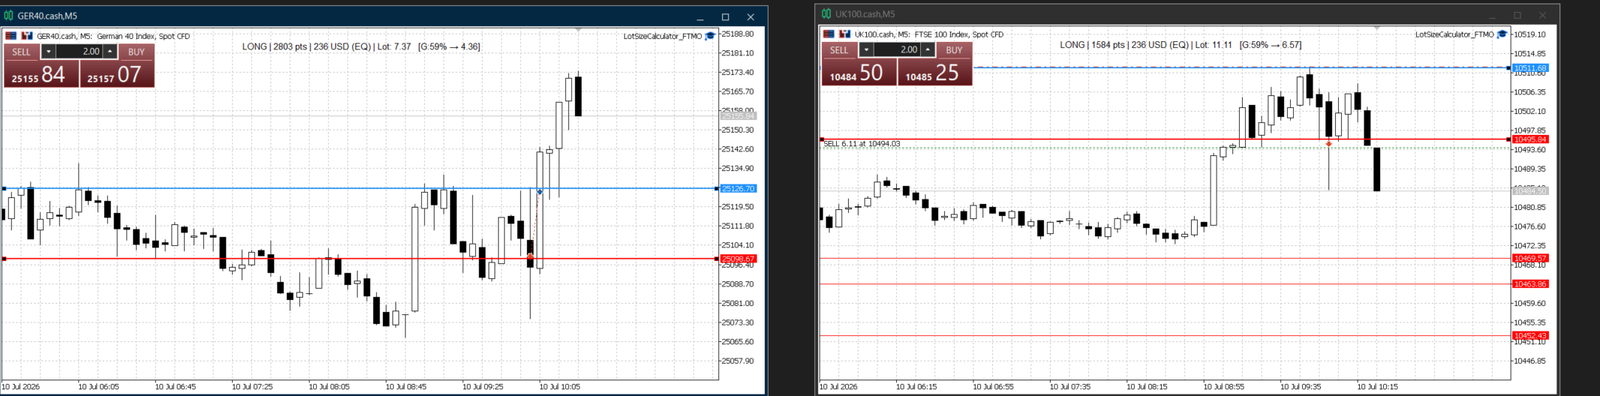This screenshot has height=396, width=1600.
Task: Click 10 Jul 08:55 time label in UK100
Action: click(1223, 386)
